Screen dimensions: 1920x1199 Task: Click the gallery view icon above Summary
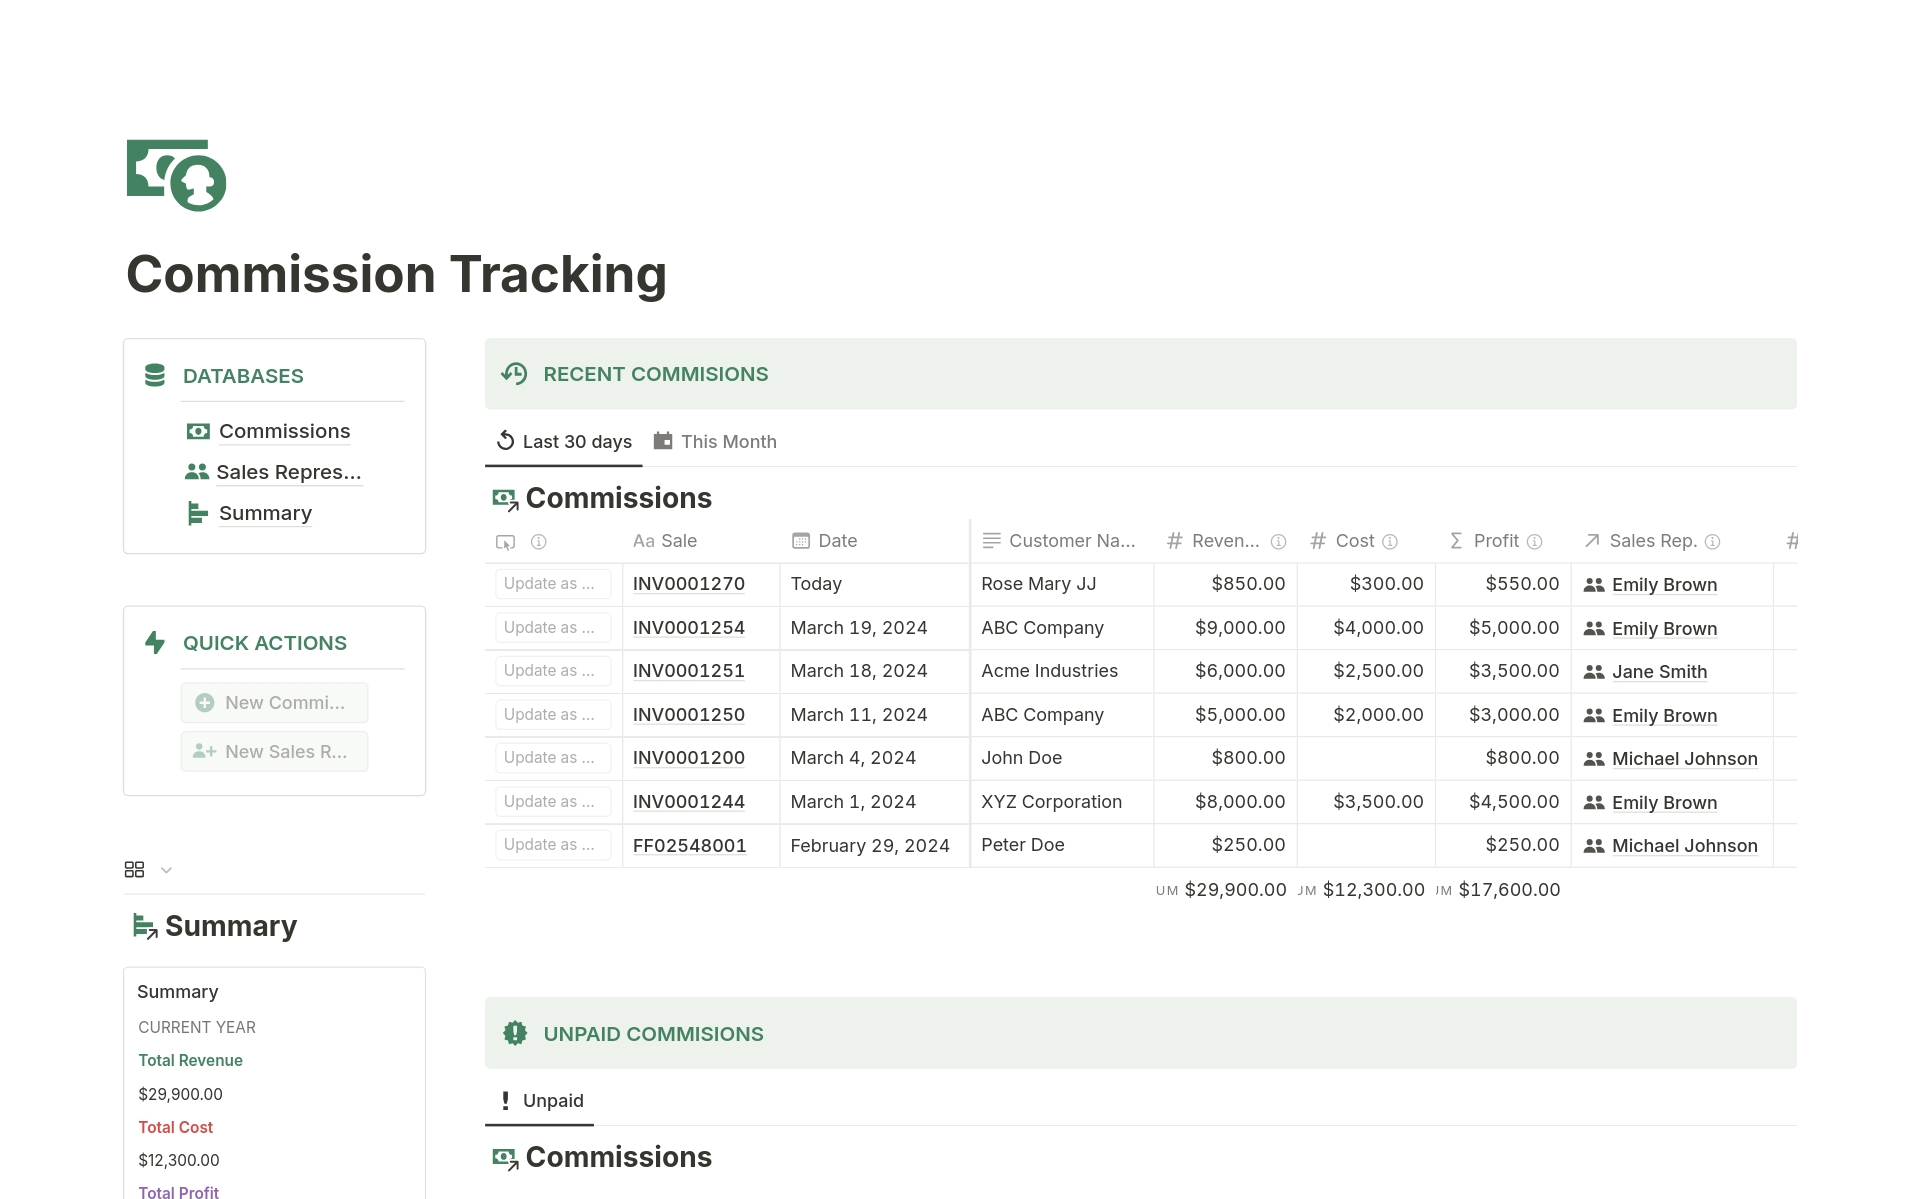134,870
